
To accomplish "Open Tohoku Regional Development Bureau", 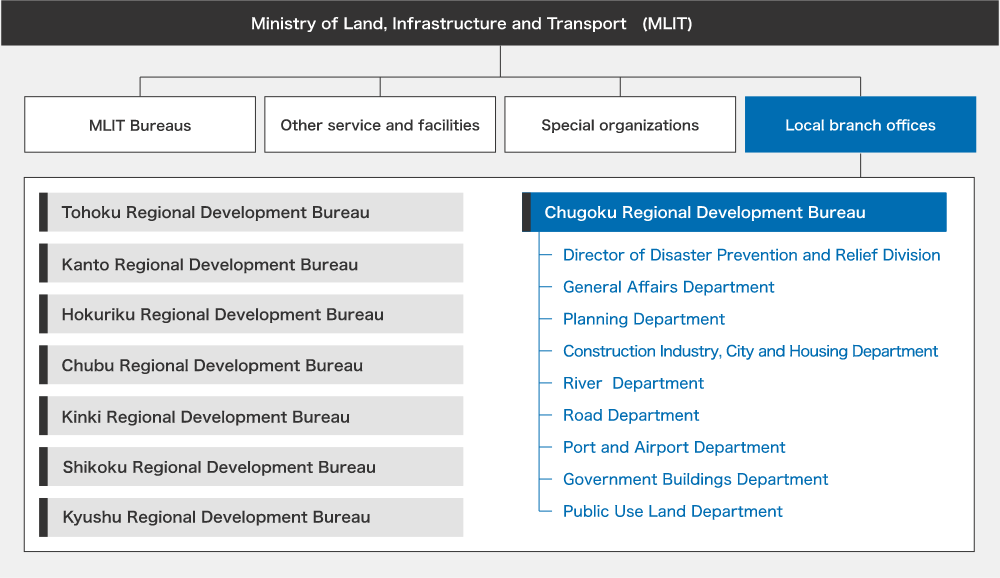I will coord(251,212).
